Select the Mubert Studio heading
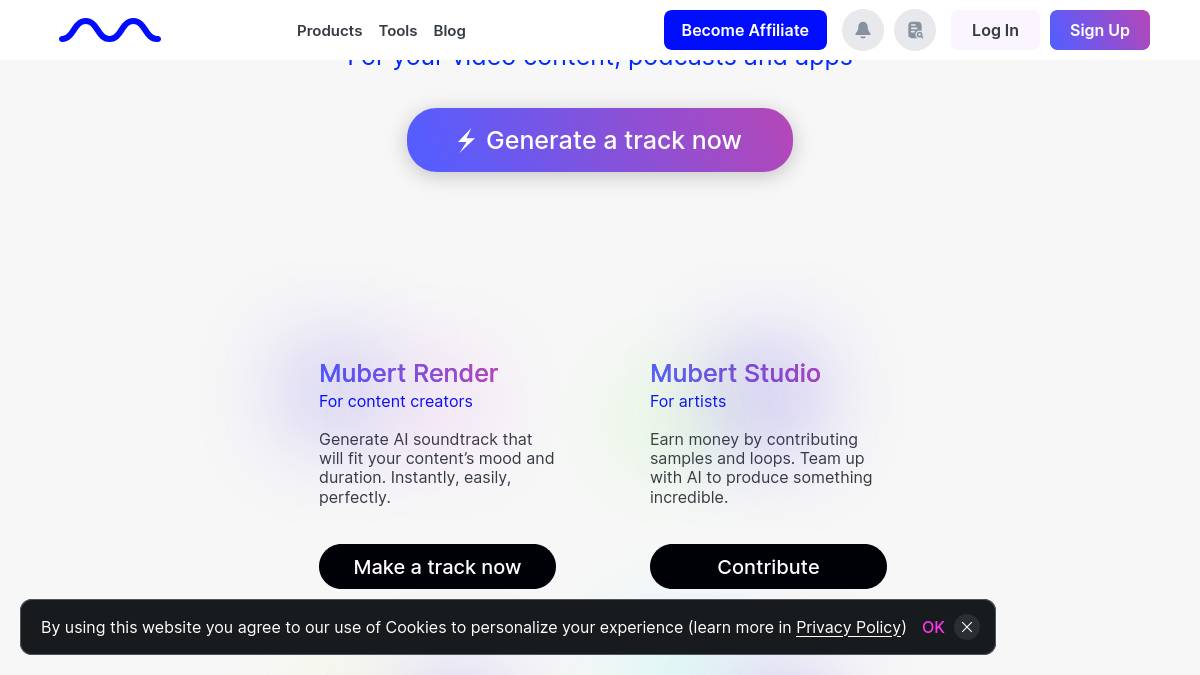This screenshot has height=675, width=1200. pyautogui.click(x=735, y=373)
